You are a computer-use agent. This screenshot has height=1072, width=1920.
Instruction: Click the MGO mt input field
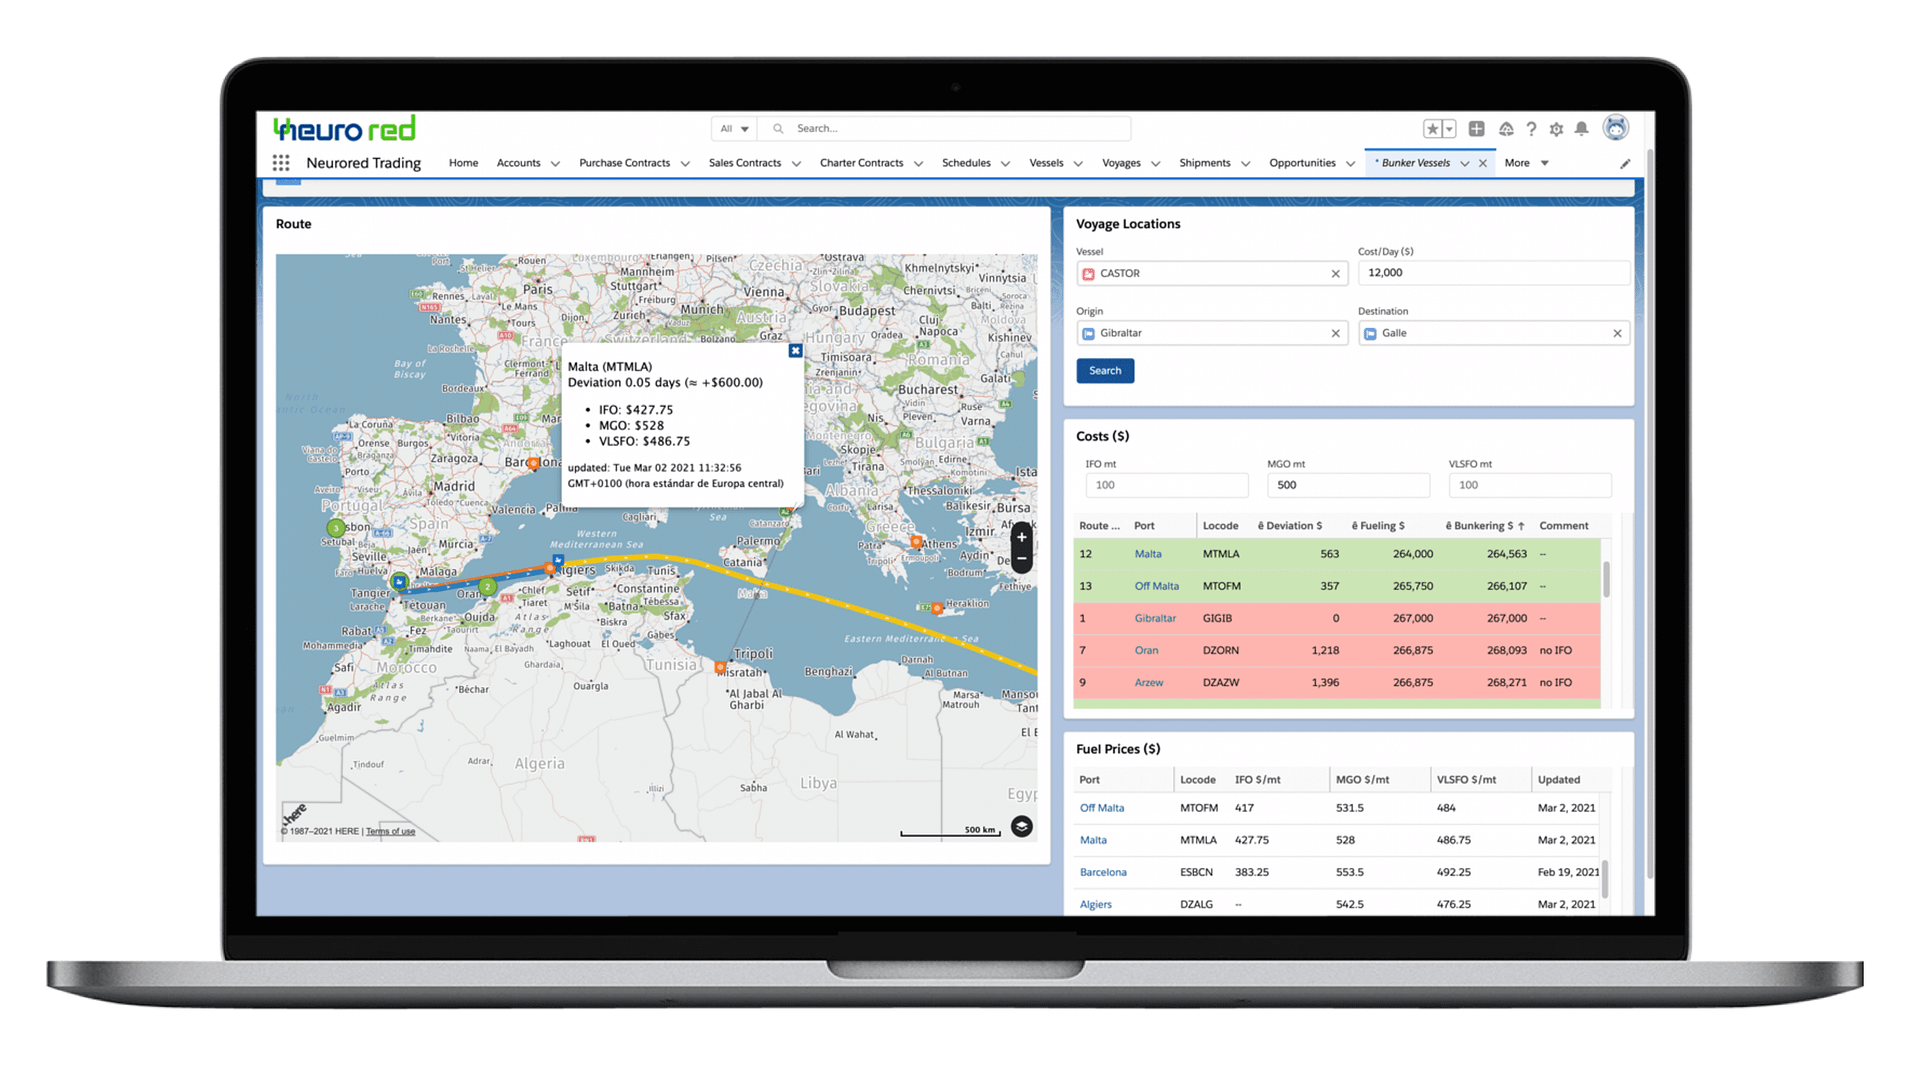(x=1348, y=485)
